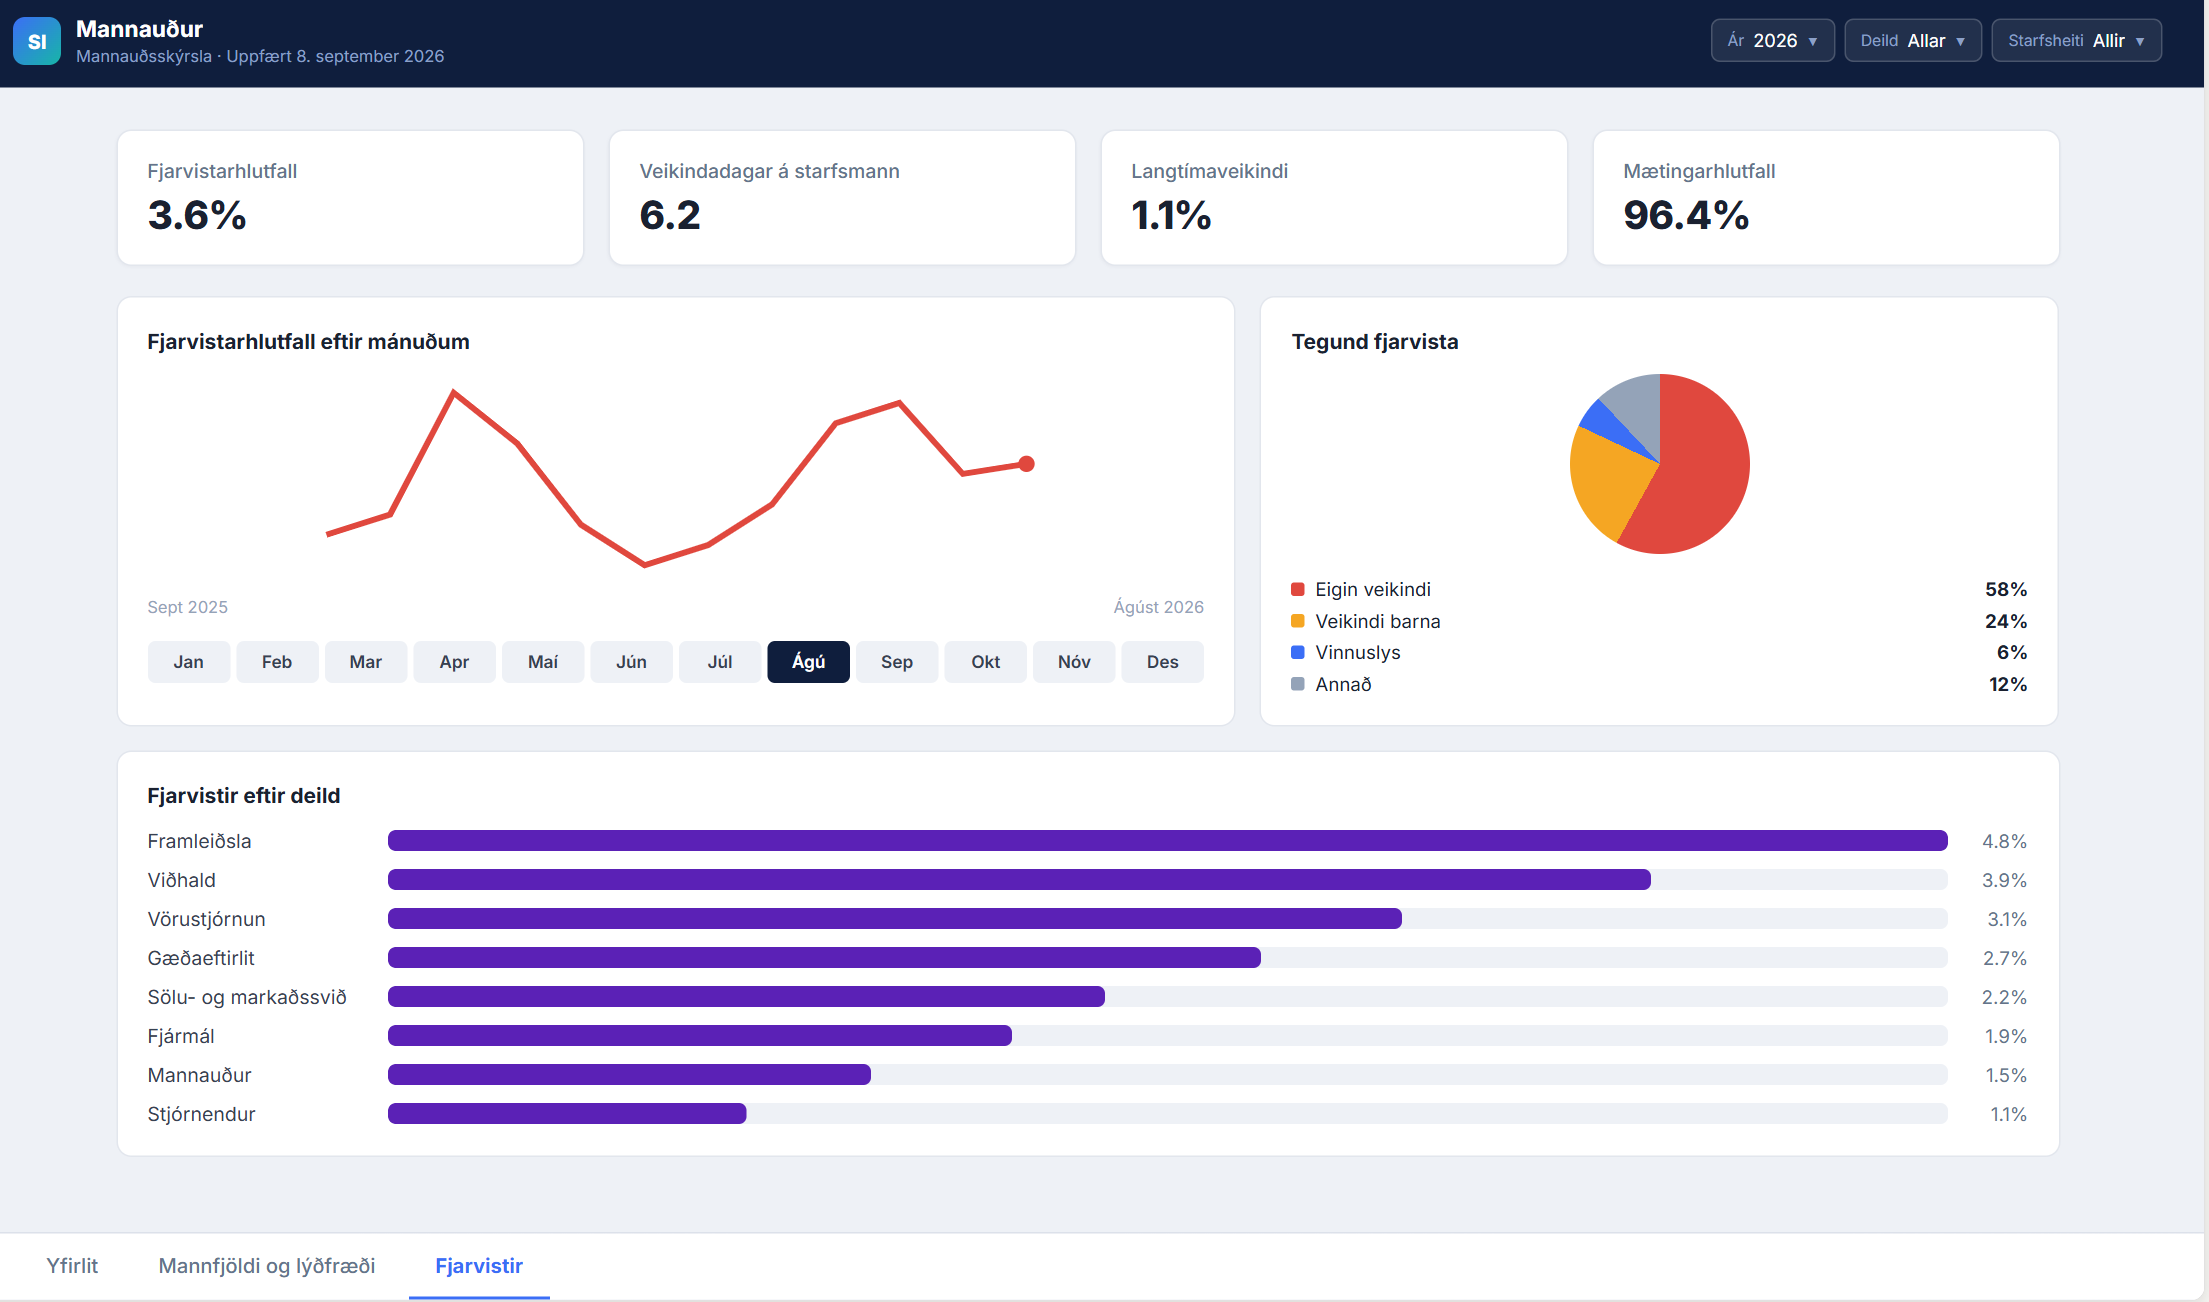This screenshot has width=2209, height=1302.
Task: Click the 'Stjórnendur' department label
Action: (x=201, y=1114)
